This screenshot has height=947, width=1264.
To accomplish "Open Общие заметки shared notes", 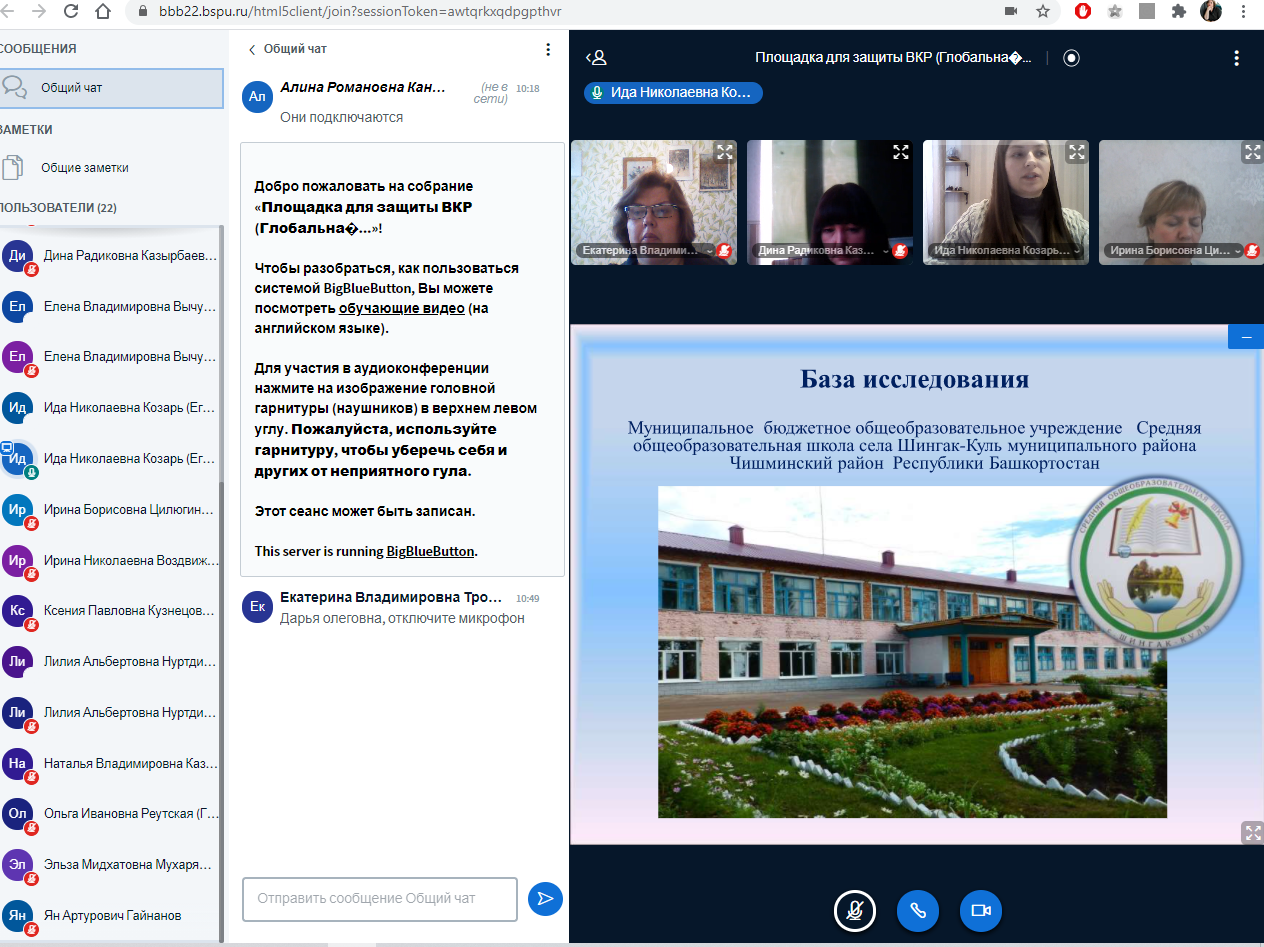I will point(85,168).
